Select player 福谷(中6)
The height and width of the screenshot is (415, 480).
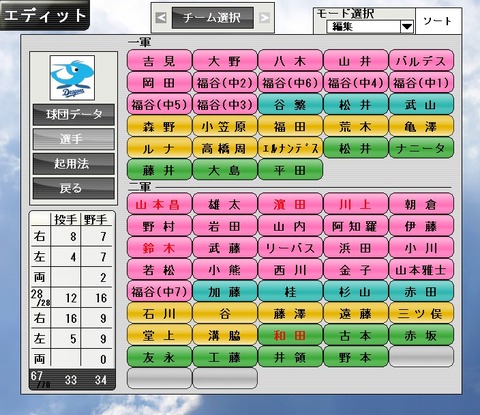[290, 82]
